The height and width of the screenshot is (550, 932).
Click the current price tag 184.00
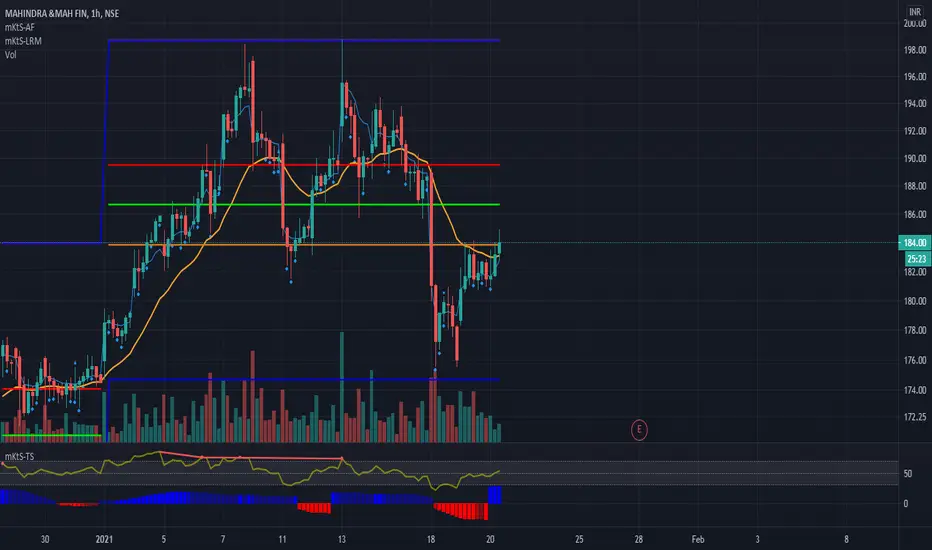(915, 243)
